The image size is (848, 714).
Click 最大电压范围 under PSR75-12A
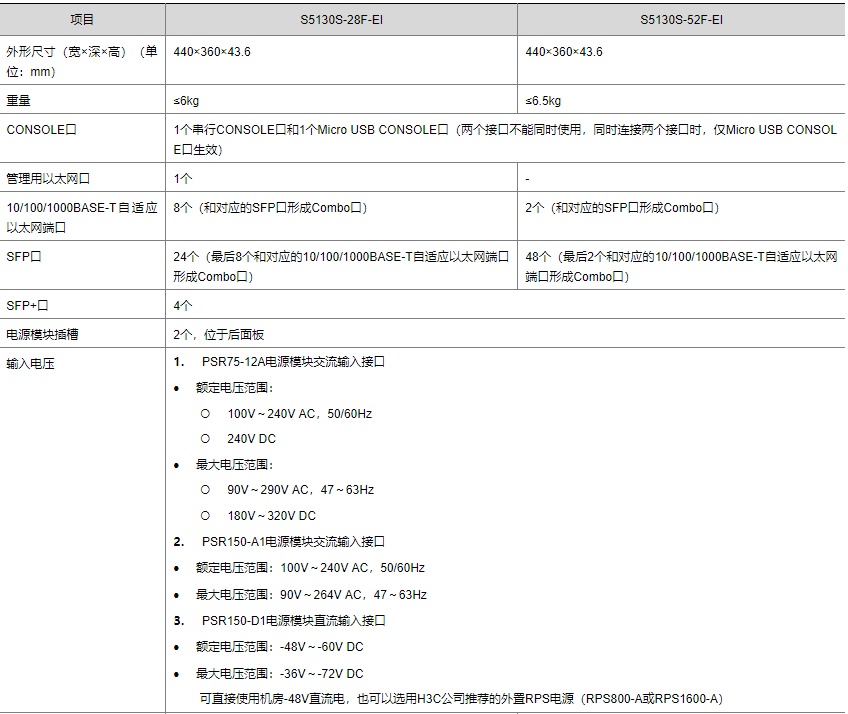pyautogui.click(x=235, y=465)
